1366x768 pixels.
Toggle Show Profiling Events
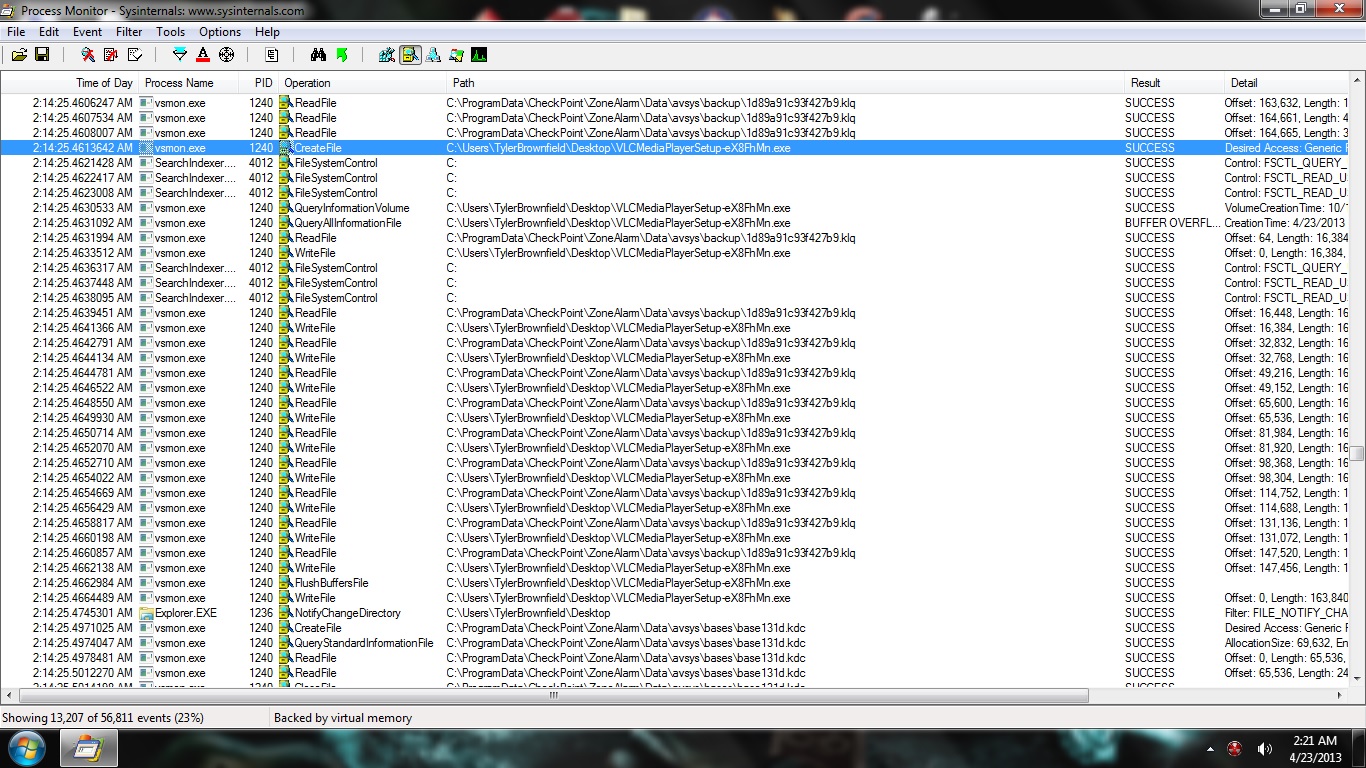click(x=479, y=55)
